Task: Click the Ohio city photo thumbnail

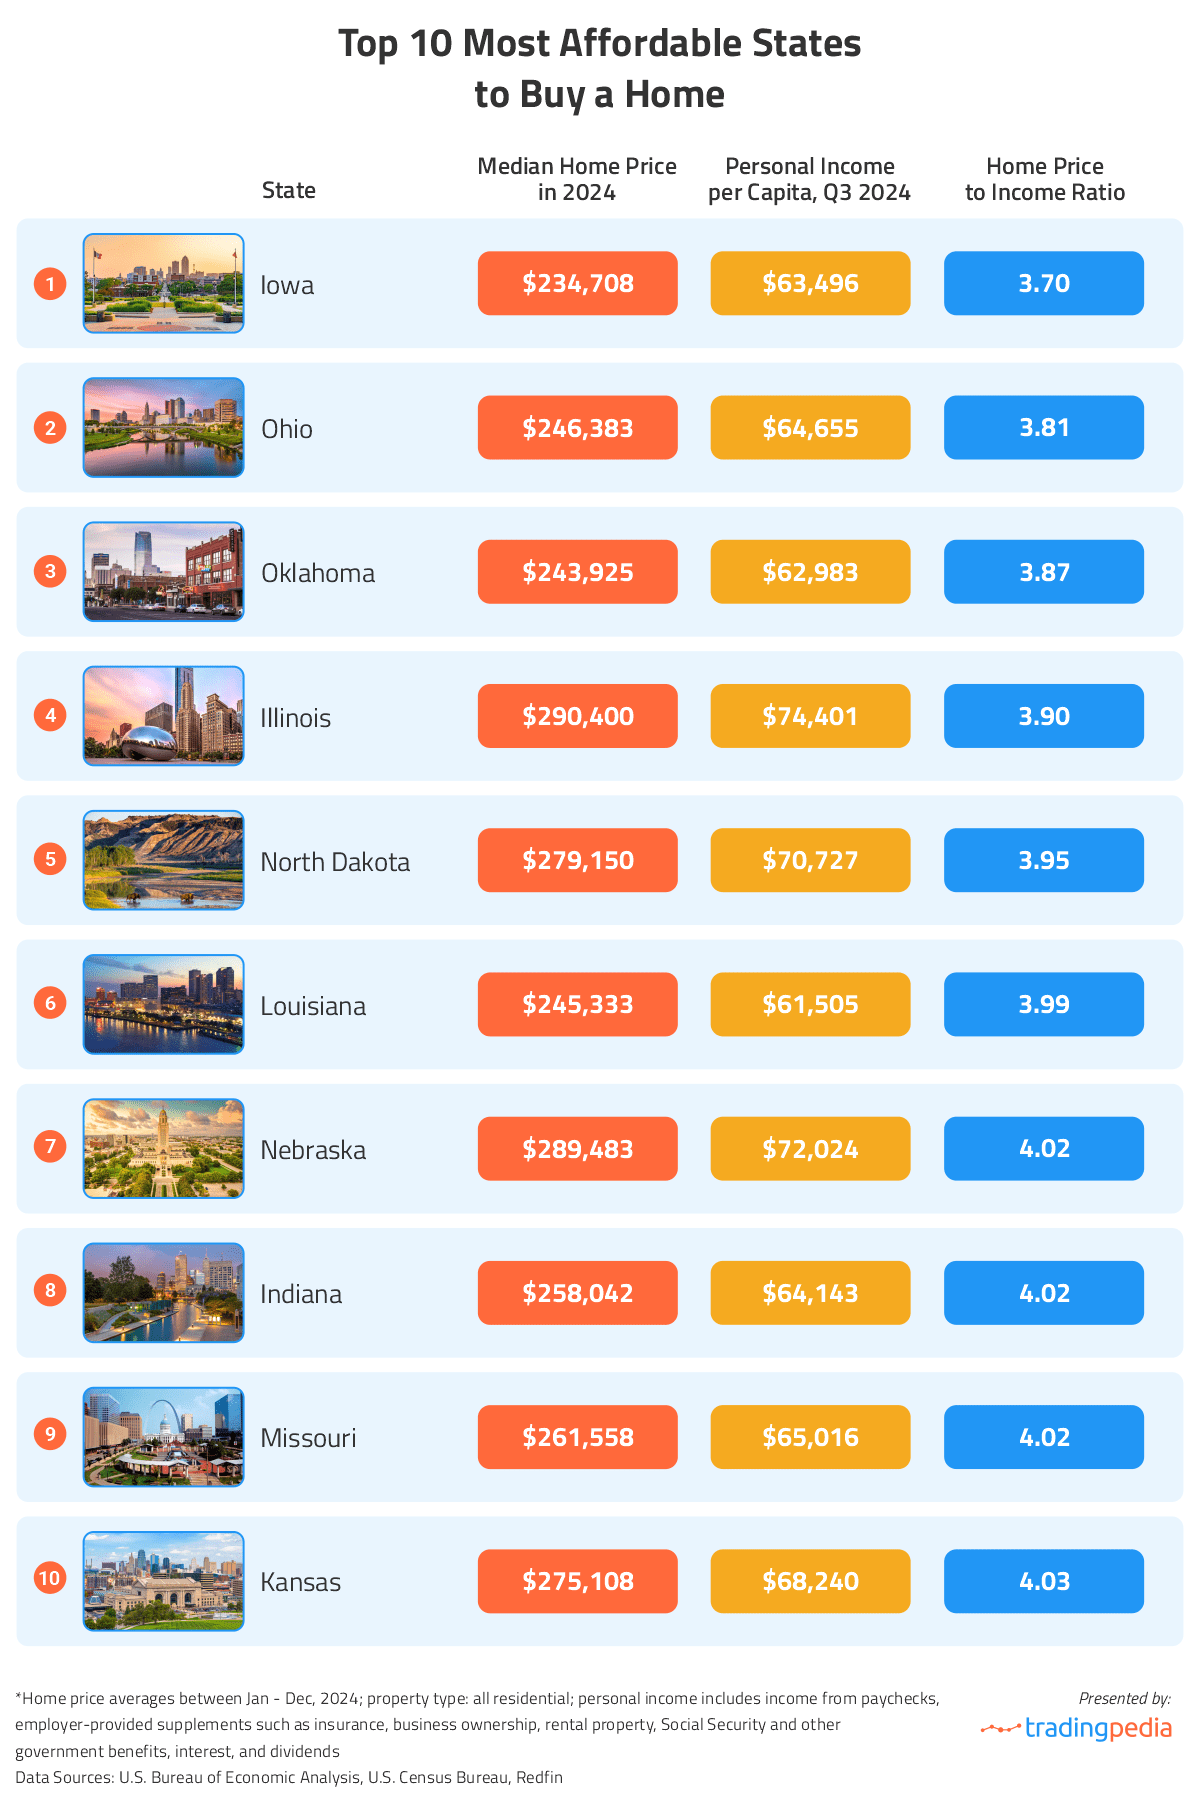Action: (163, 427)
